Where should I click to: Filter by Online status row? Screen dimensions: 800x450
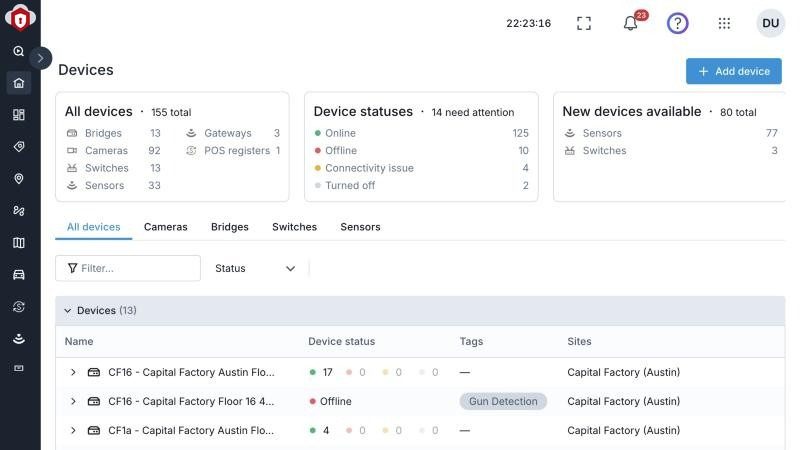coord(421,133)
